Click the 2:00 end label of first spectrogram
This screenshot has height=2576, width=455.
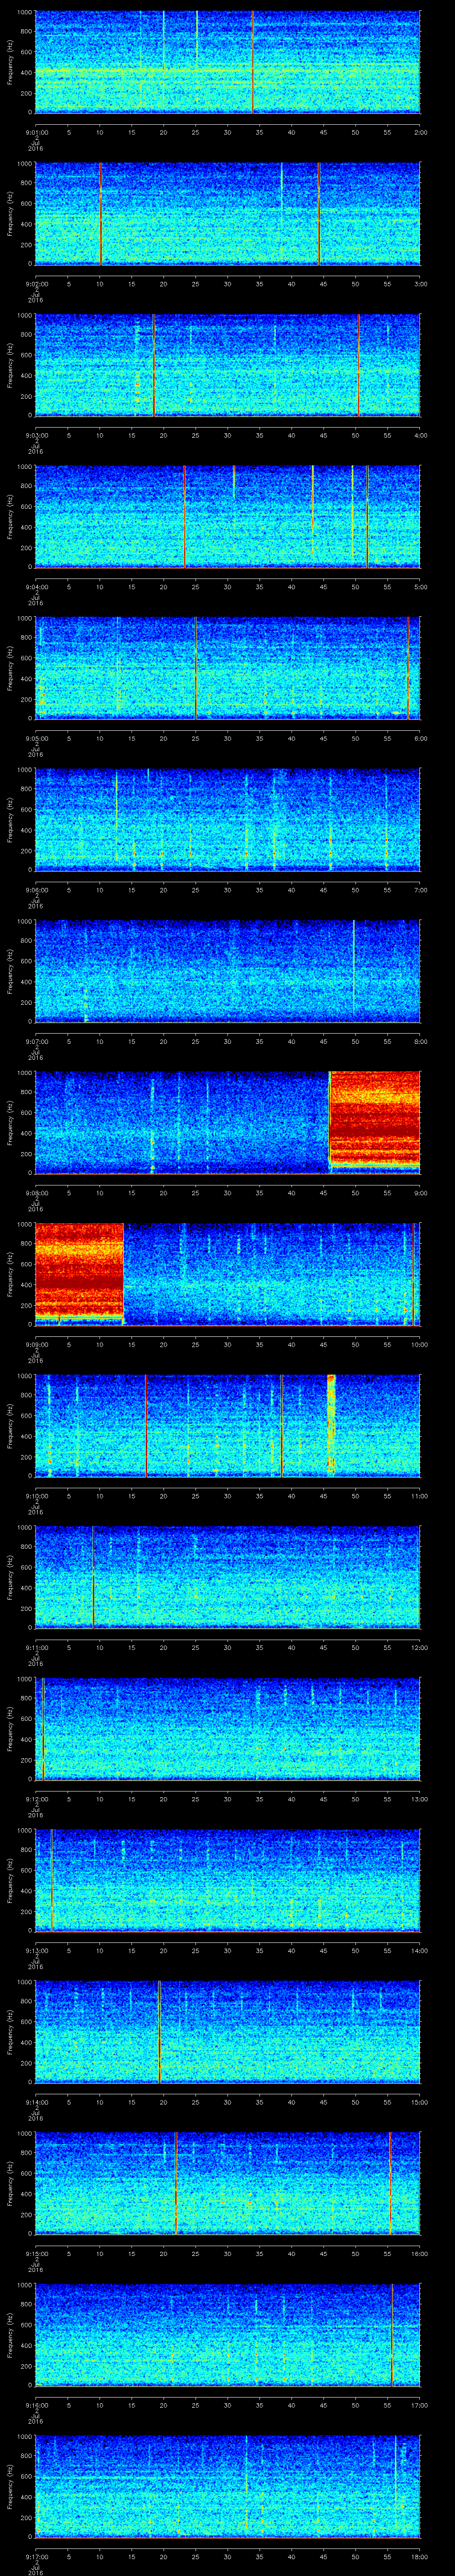(x=420, y=131)
